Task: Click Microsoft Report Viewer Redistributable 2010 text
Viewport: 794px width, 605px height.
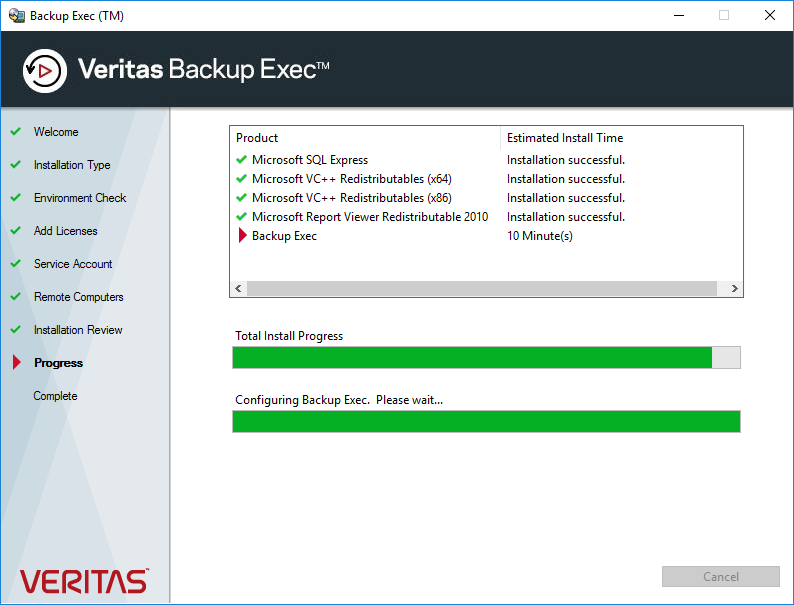Action: coord(370,217)
